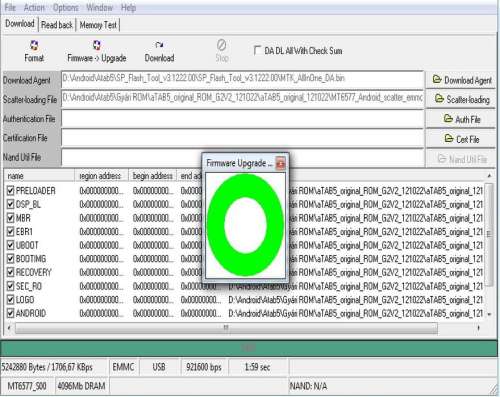
Task: Click the 1:59 sec status cell
Action: [x=257, y=367]
